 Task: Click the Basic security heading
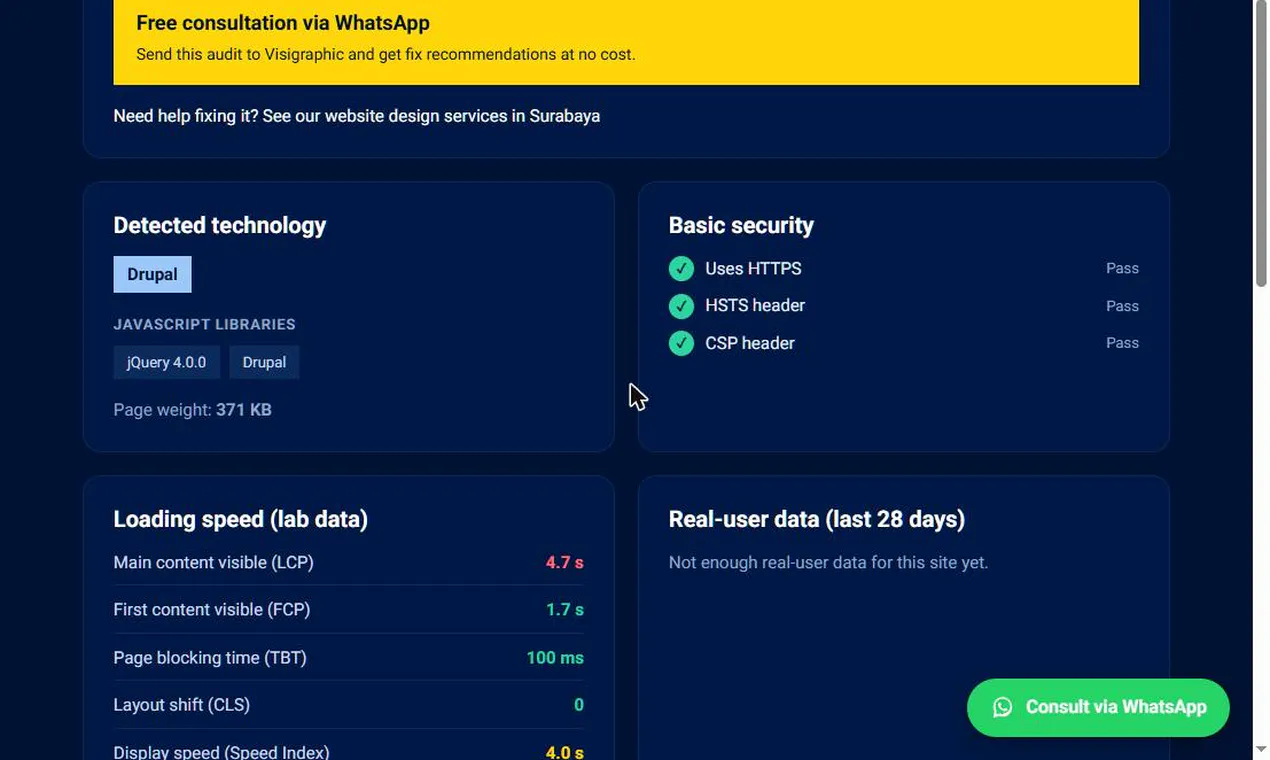click(741, 225)
